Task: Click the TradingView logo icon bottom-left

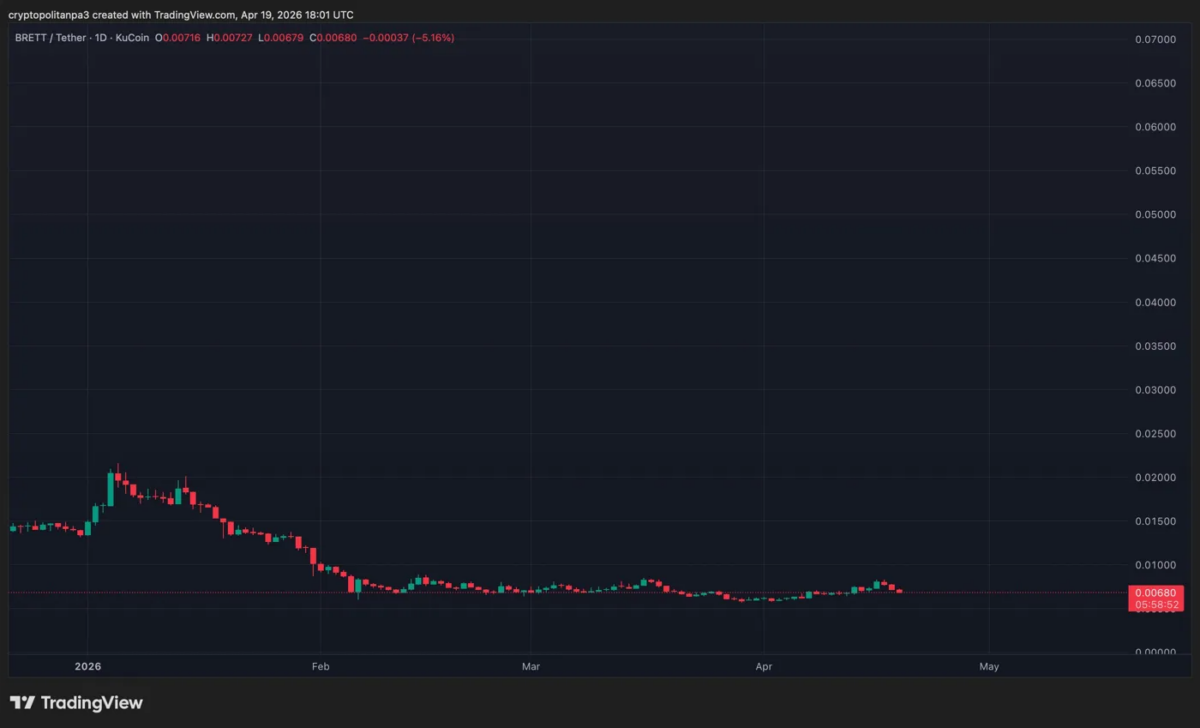Action: tap(22, 703)
